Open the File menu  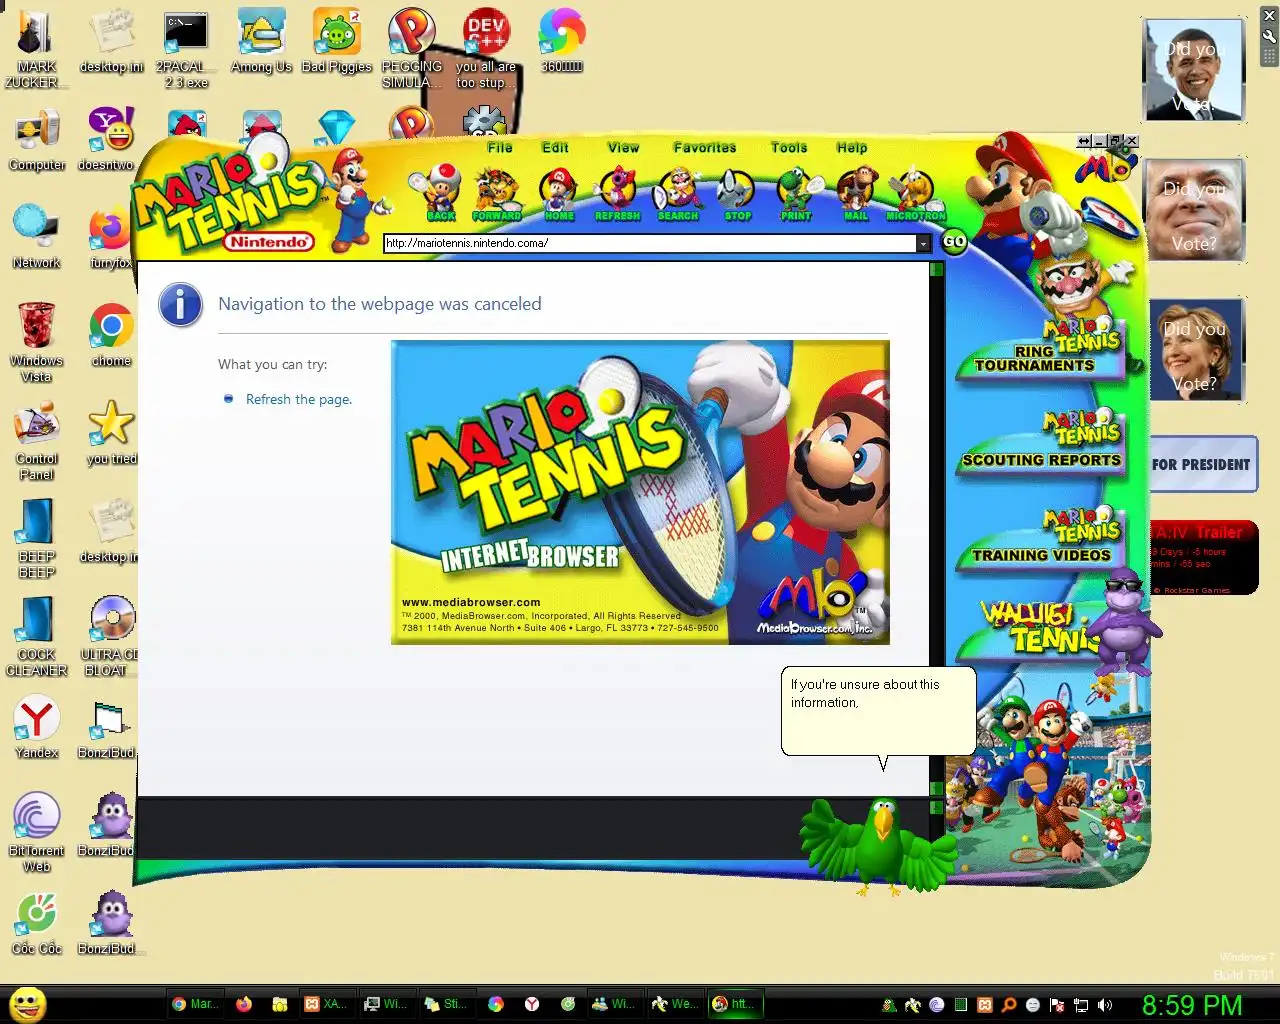[500, 147]
